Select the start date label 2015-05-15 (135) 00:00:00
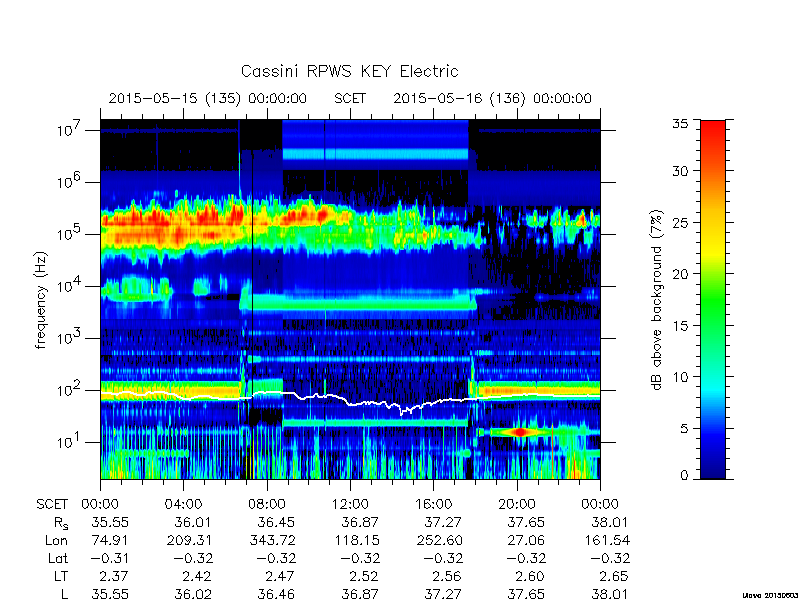 (x=208, y=98)
